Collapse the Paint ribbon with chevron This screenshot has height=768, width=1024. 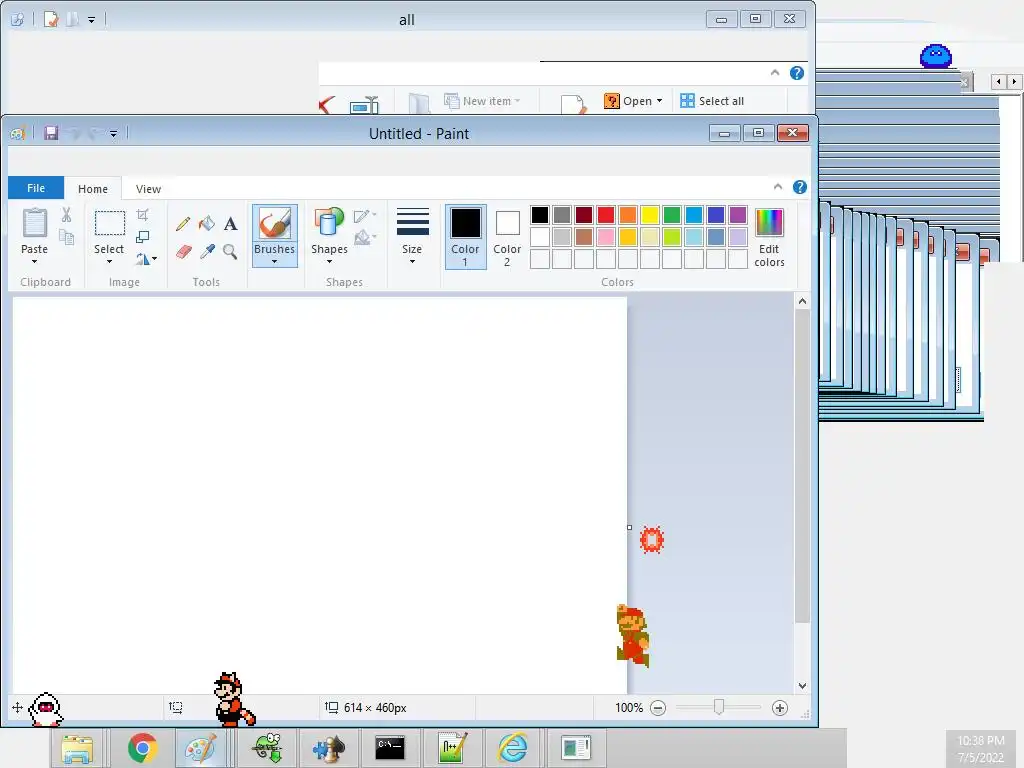pos(778,187)
